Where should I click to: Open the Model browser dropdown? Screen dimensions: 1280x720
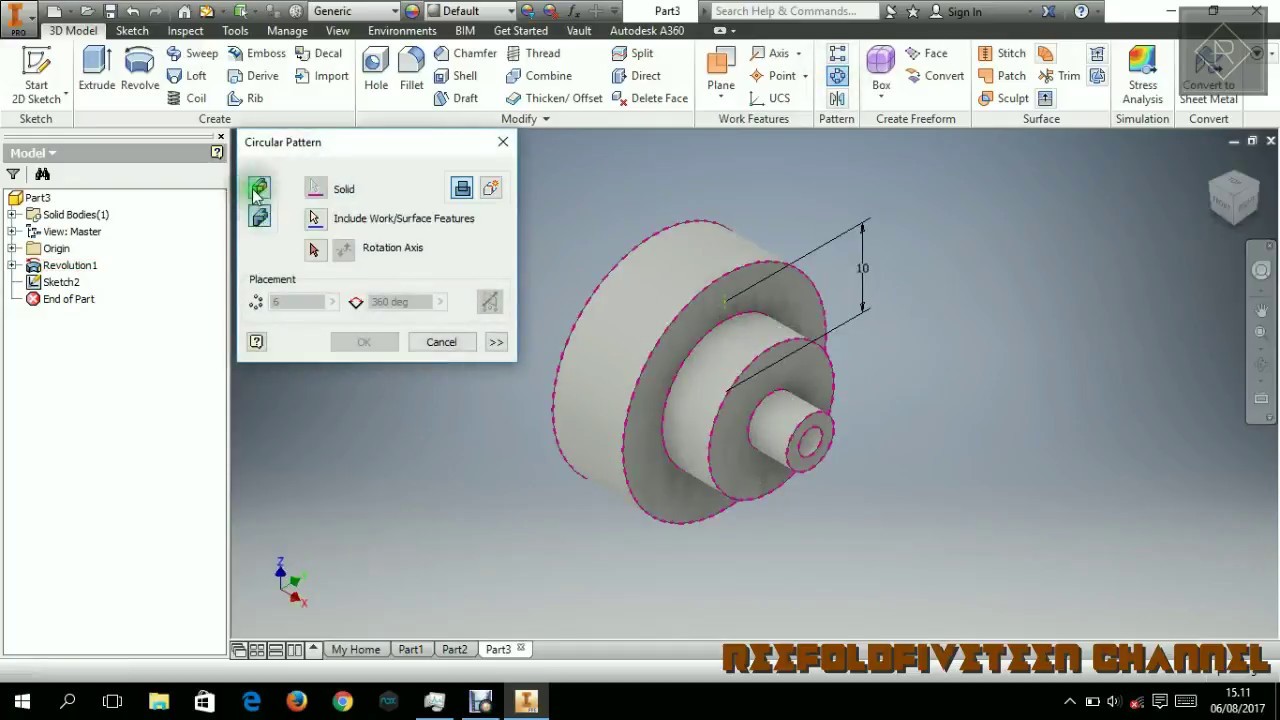click(33, 153)
